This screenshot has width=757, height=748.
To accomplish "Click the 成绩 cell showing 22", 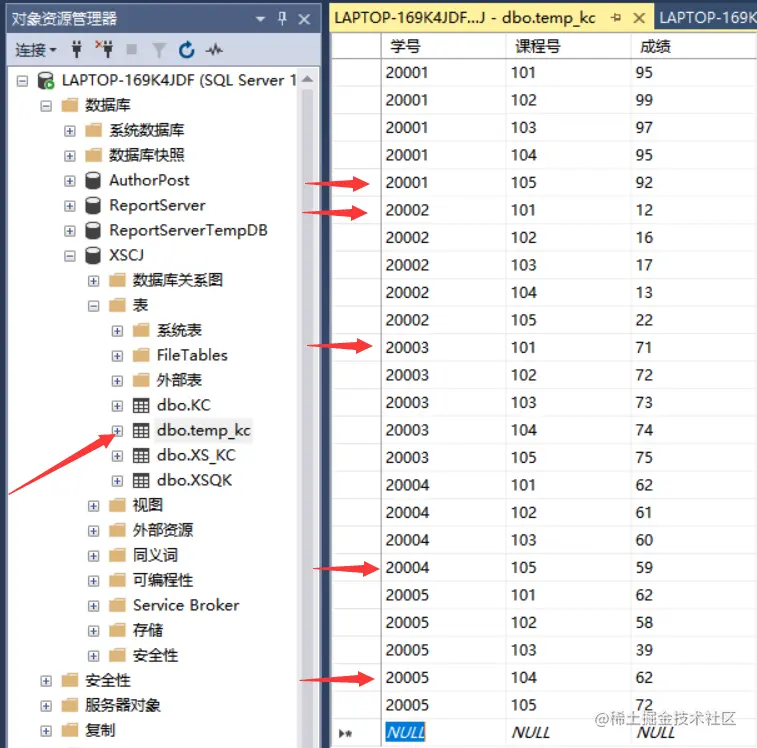I will (694, 320).
